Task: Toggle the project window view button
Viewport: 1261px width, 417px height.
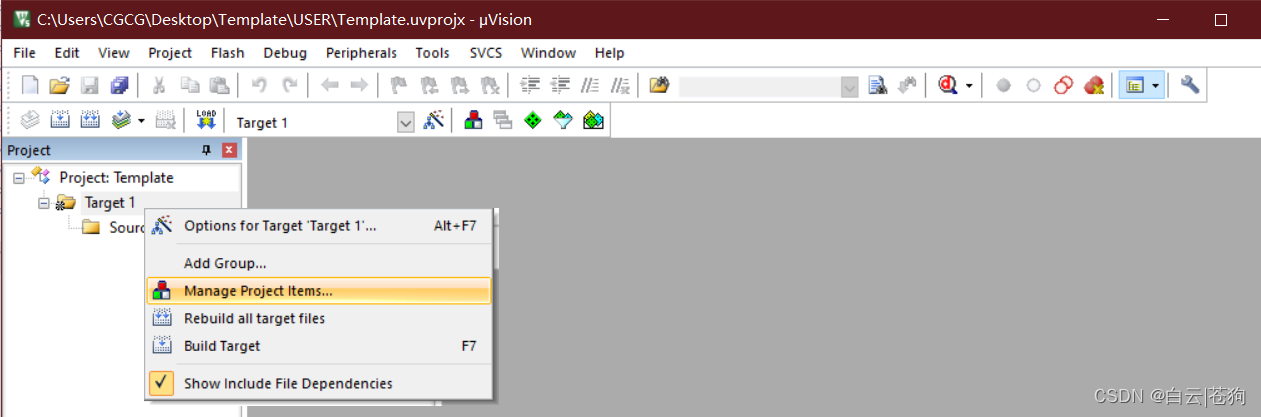Action: point(1134,86)
